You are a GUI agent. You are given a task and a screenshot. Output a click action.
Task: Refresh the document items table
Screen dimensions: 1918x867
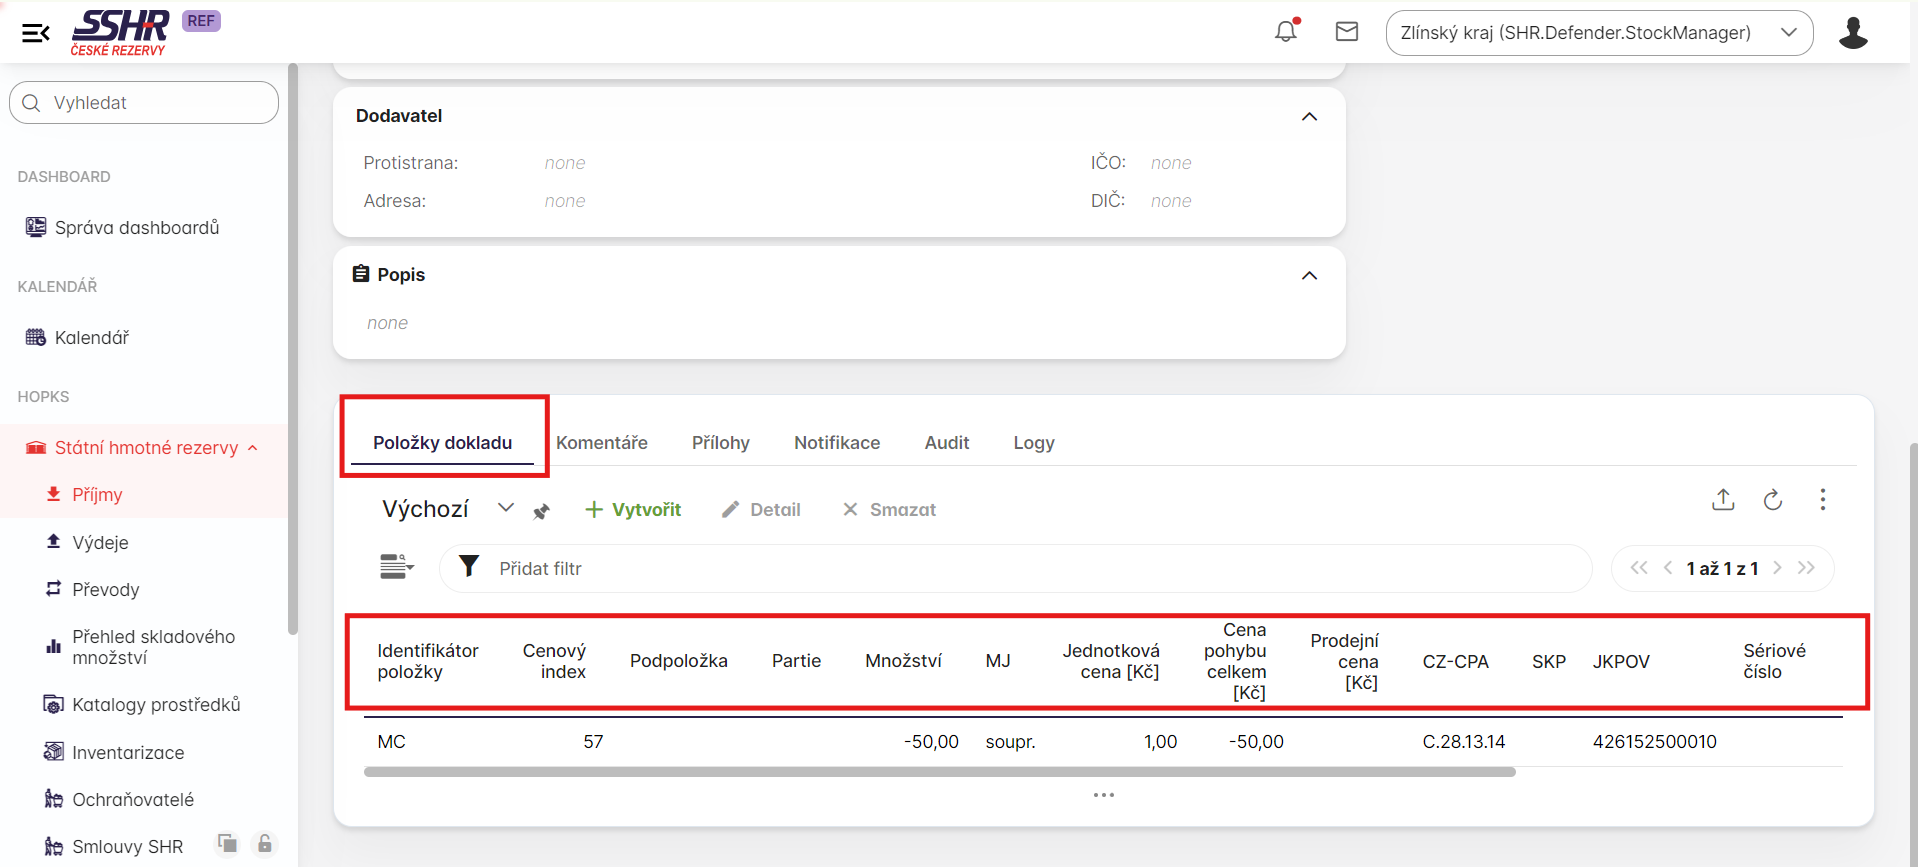pyautogui.click(x=1773, y=500)
